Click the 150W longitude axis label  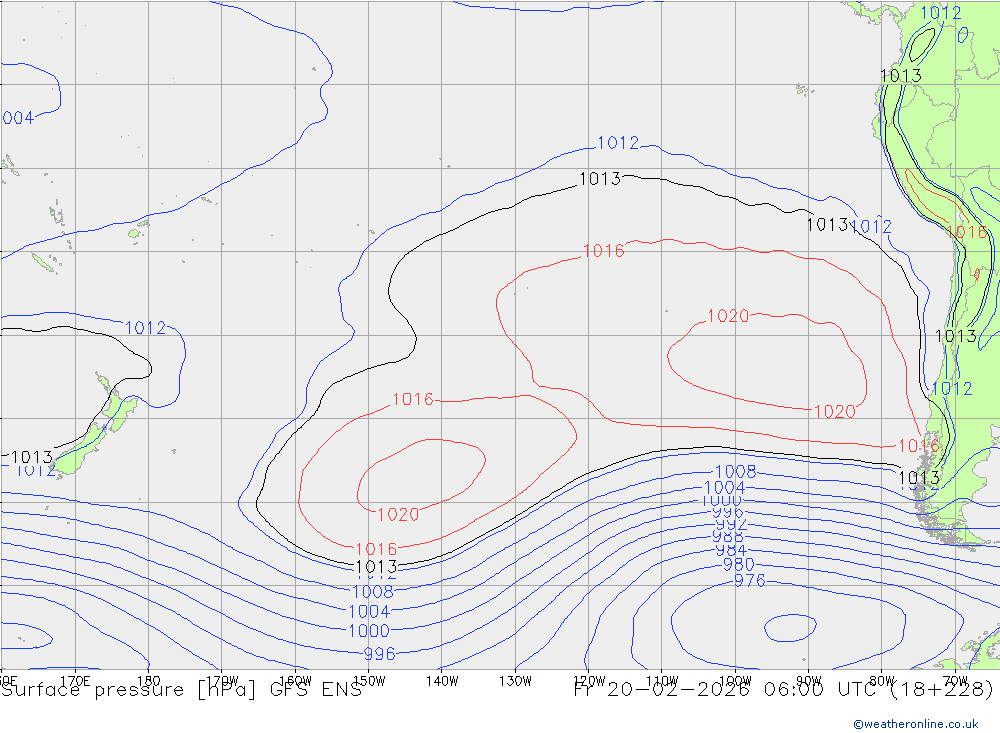click(369, 681)
